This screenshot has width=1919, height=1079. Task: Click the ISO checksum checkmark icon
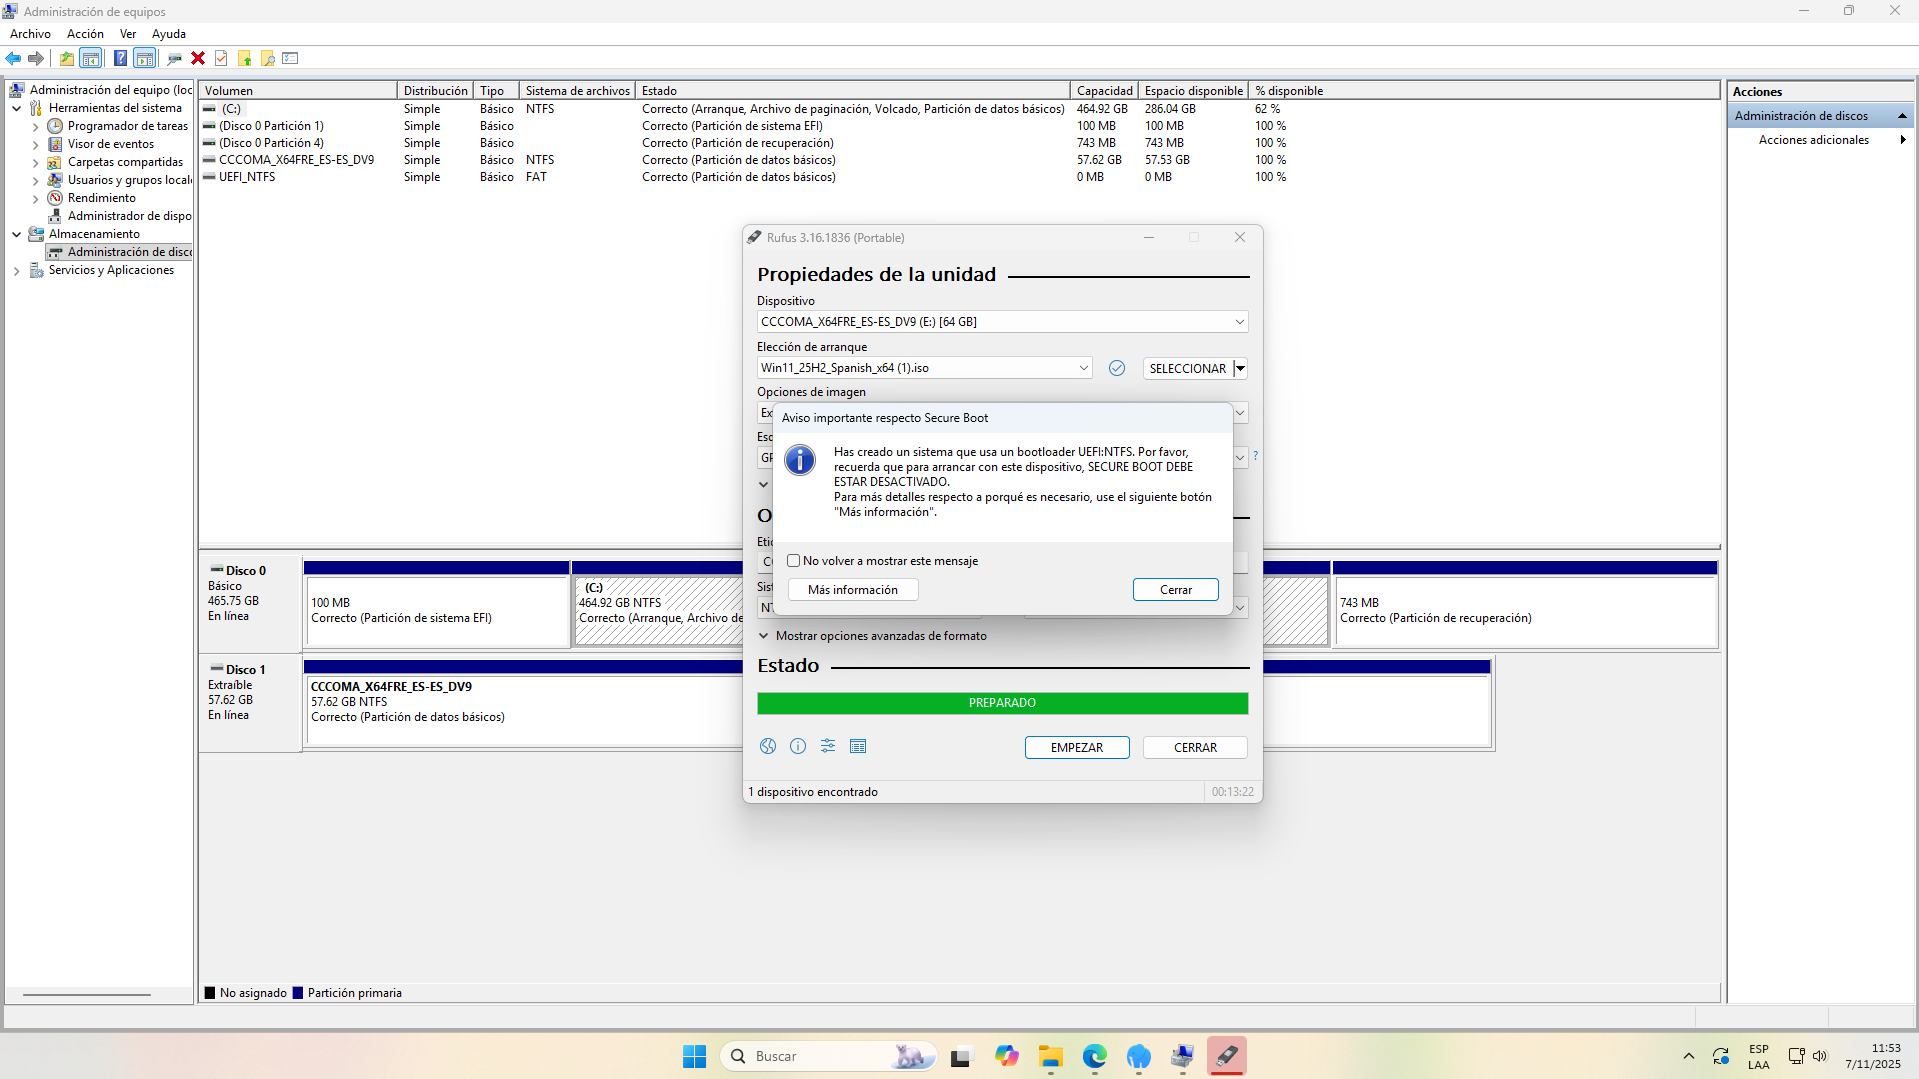[1117, 368]
